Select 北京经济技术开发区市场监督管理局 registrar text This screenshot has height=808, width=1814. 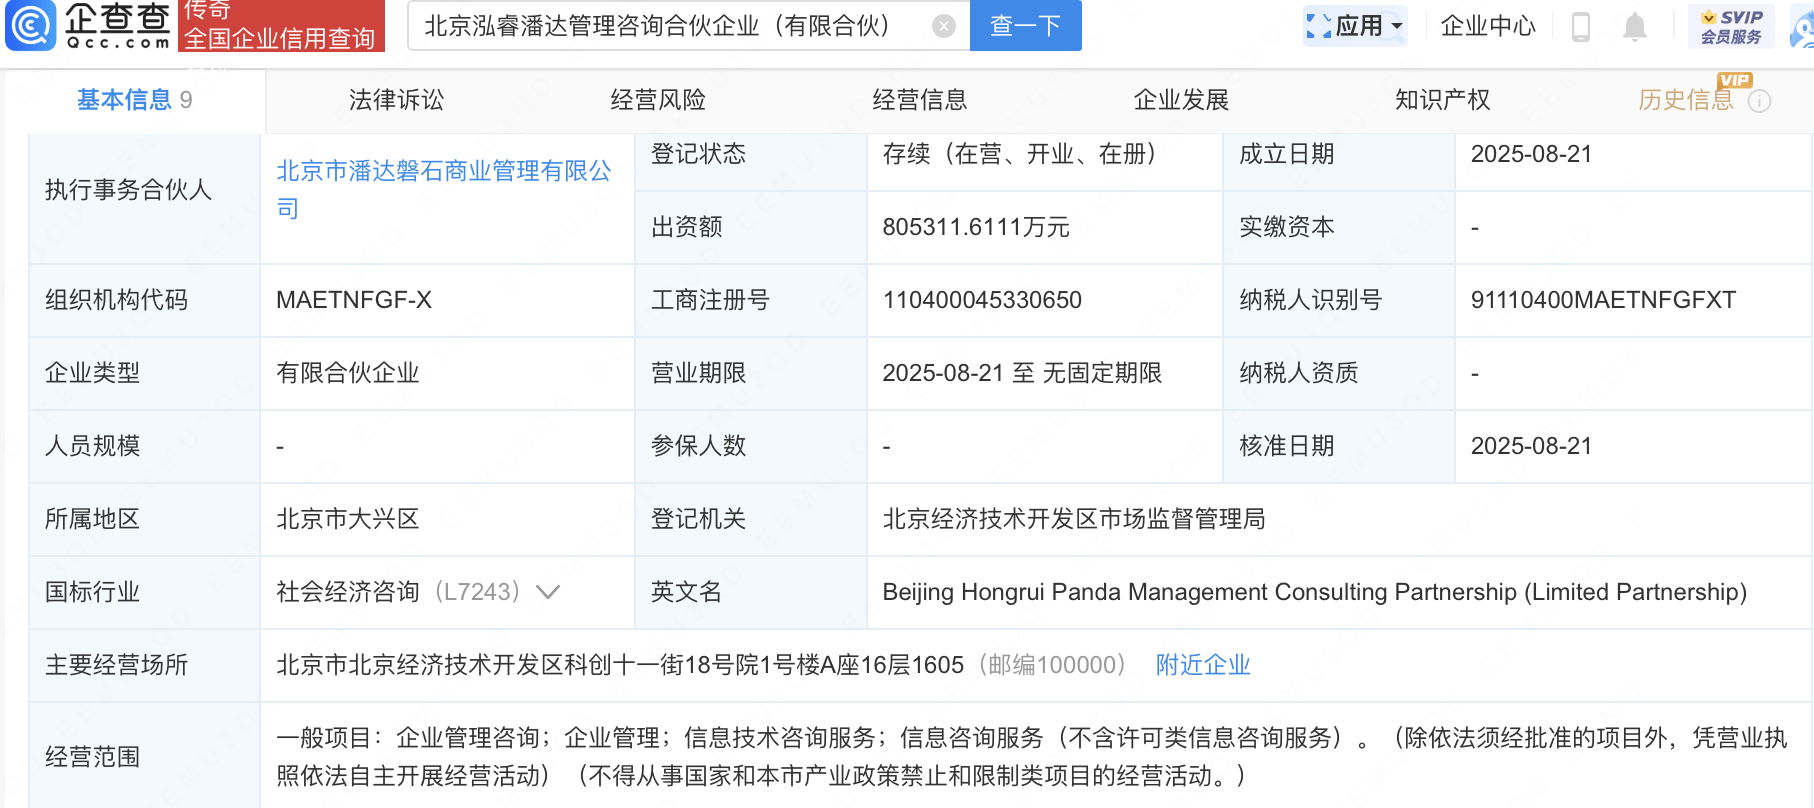(x=1074, y=519)
